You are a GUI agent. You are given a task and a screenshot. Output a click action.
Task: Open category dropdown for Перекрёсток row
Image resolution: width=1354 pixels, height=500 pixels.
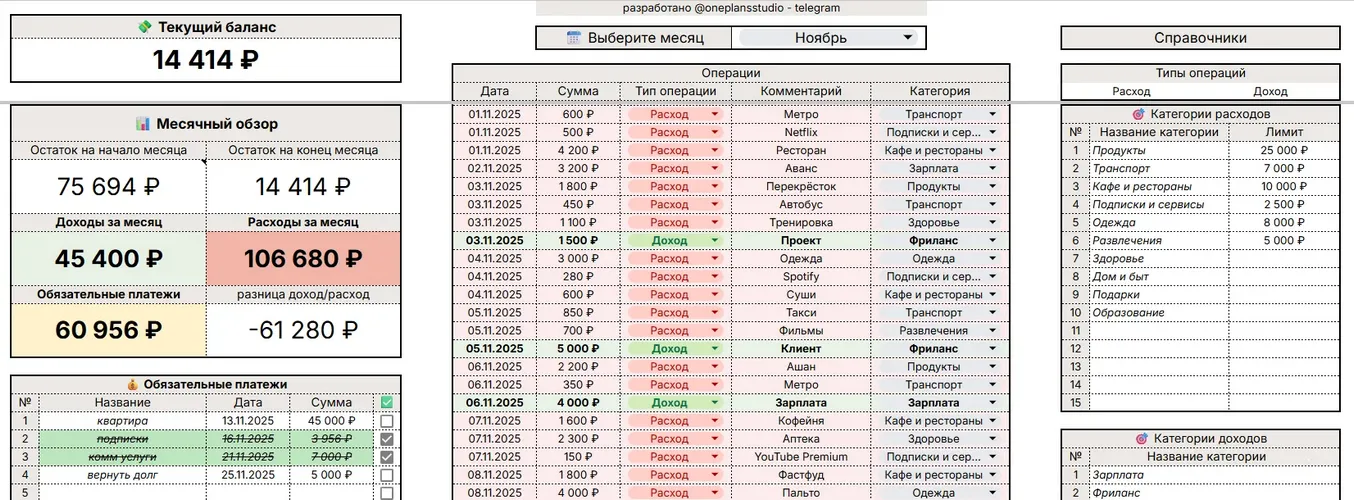click(992, 187)
